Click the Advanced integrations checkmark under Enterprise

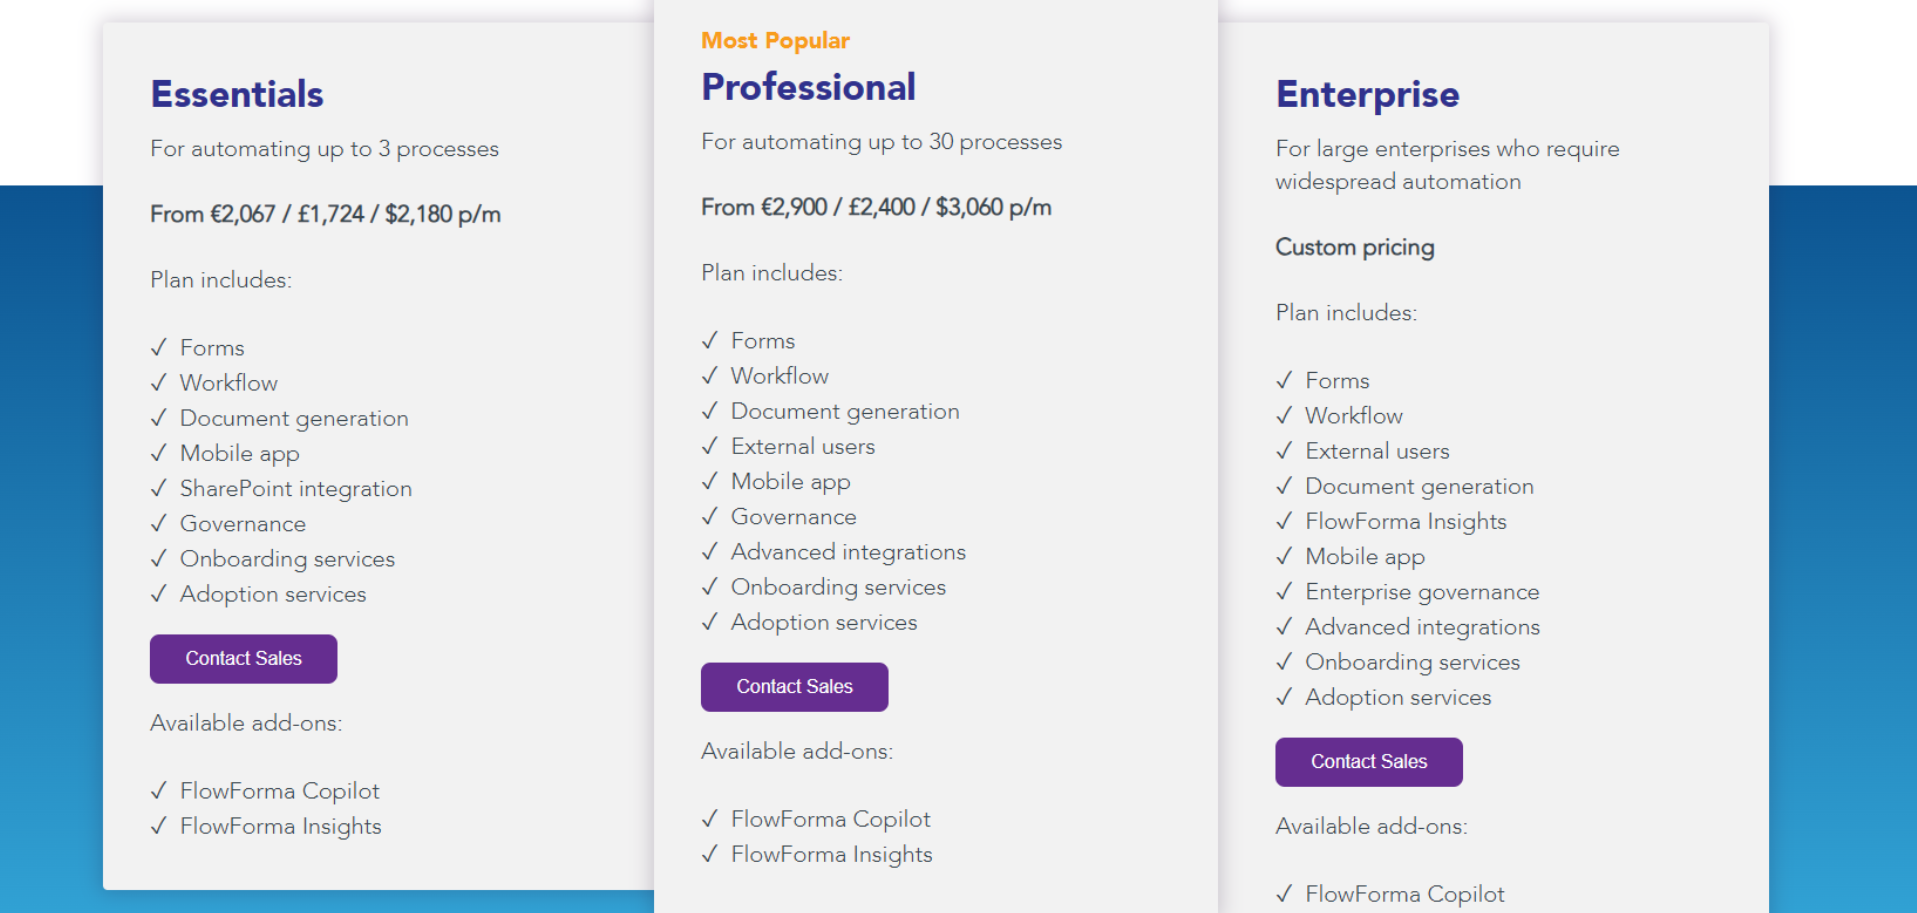(x=1286, y=627)
